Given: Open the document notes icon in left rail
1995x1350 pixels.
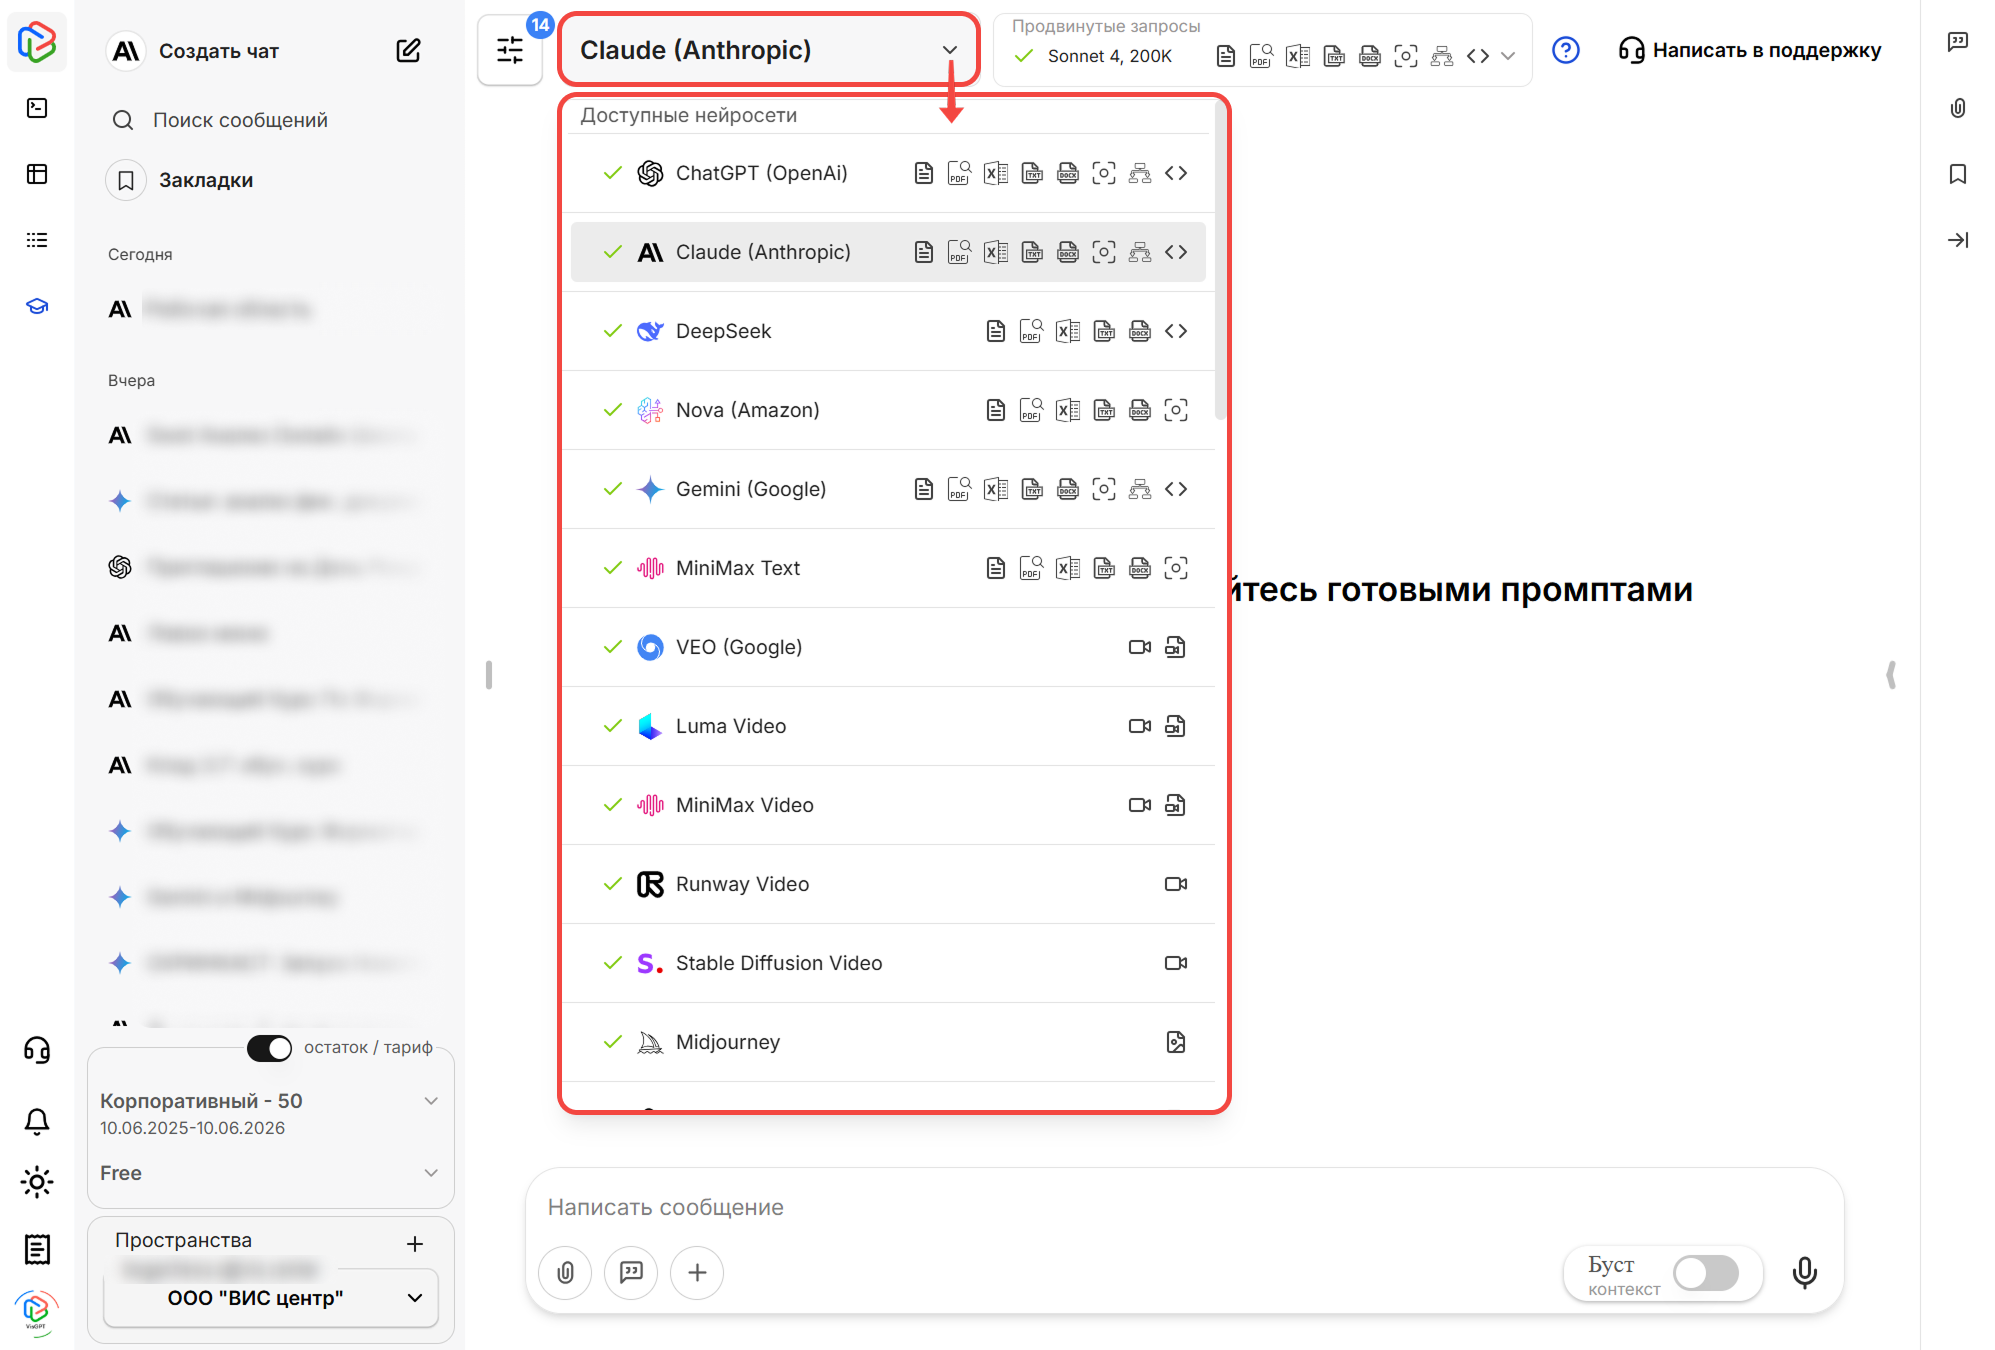Looking at the screenshot, I should click(37, 1249).
